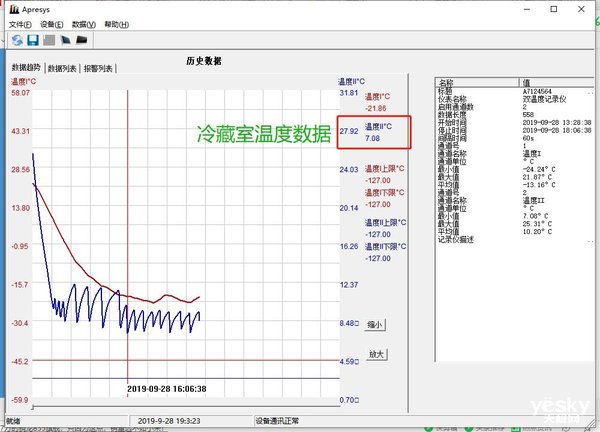Click the black flat device toolbar icon

coord(82,40)
